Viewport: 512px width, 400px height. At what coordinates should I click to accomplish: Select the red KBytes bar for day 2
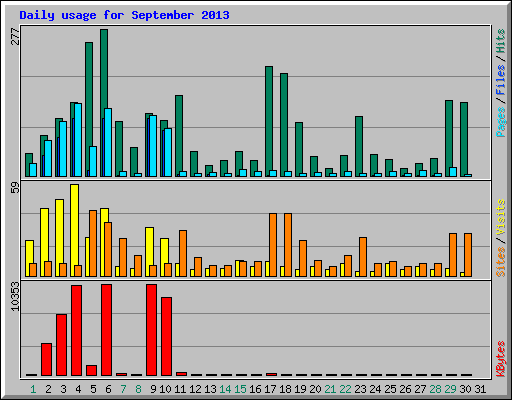[x=46, y=360]
